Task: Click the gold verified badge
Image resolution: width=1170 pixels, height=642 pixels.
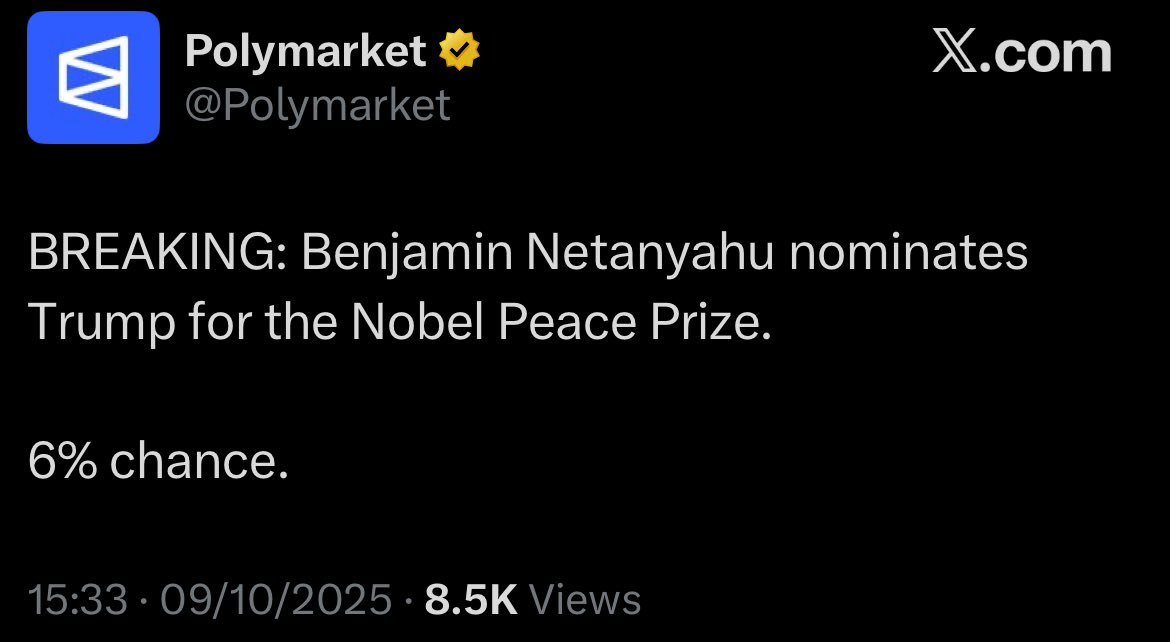Action: pos(460,51)
